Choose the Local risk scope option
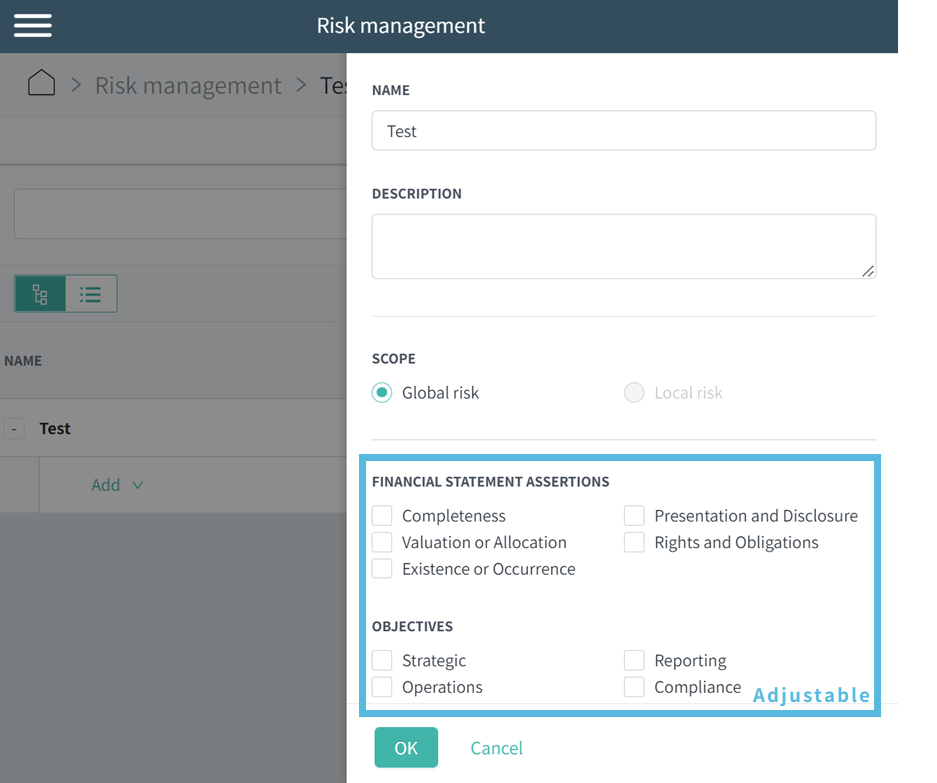 click(x=634, y=393)
